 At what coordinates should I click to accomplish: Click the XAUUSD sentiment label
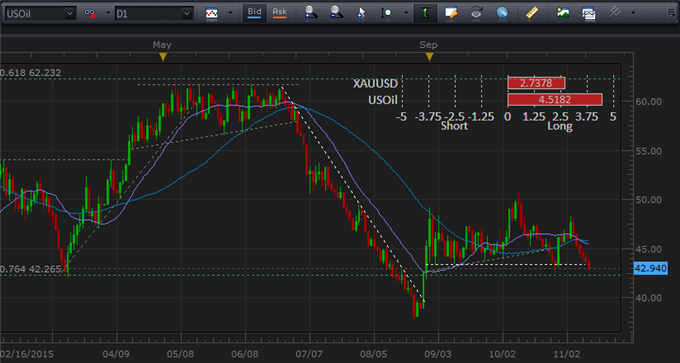pos(375,83)
